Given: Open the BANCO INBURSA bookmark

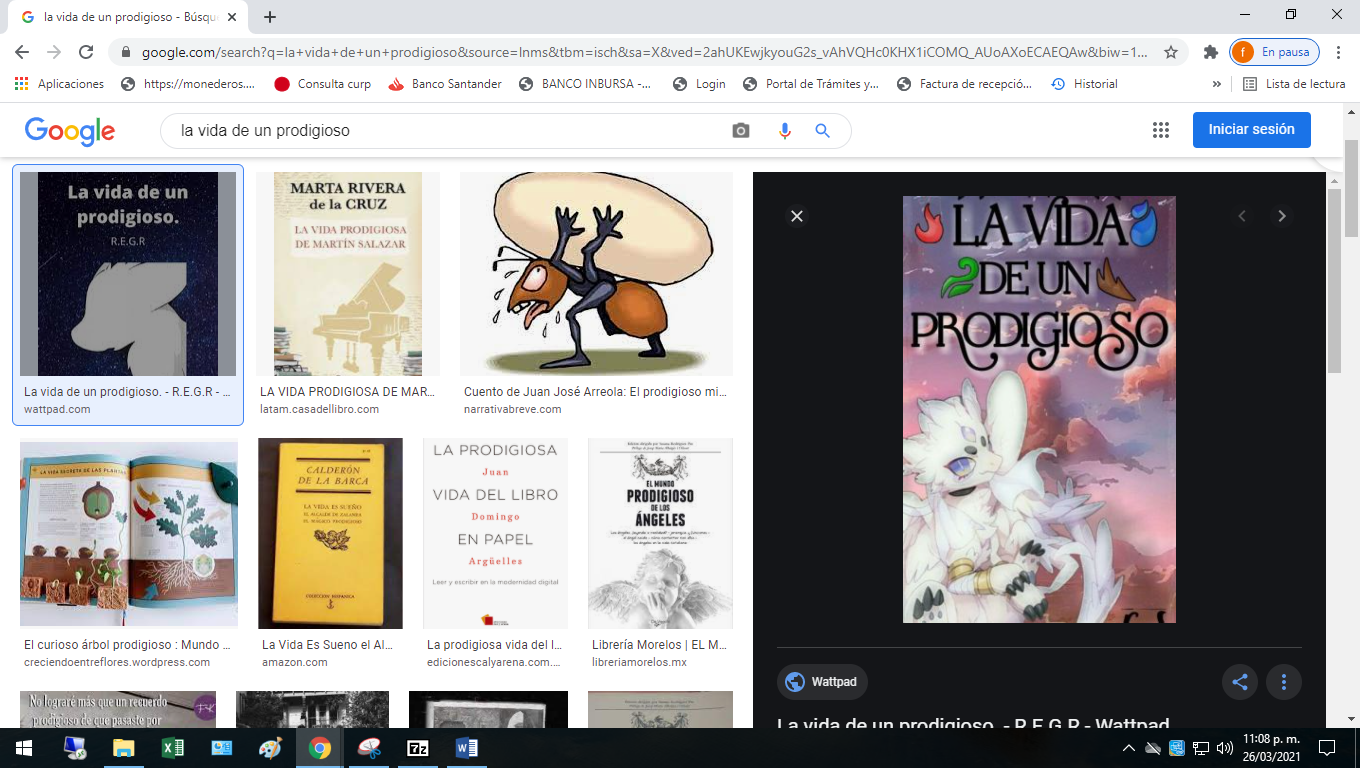Looking at the screenshot, I should [586, 84].
